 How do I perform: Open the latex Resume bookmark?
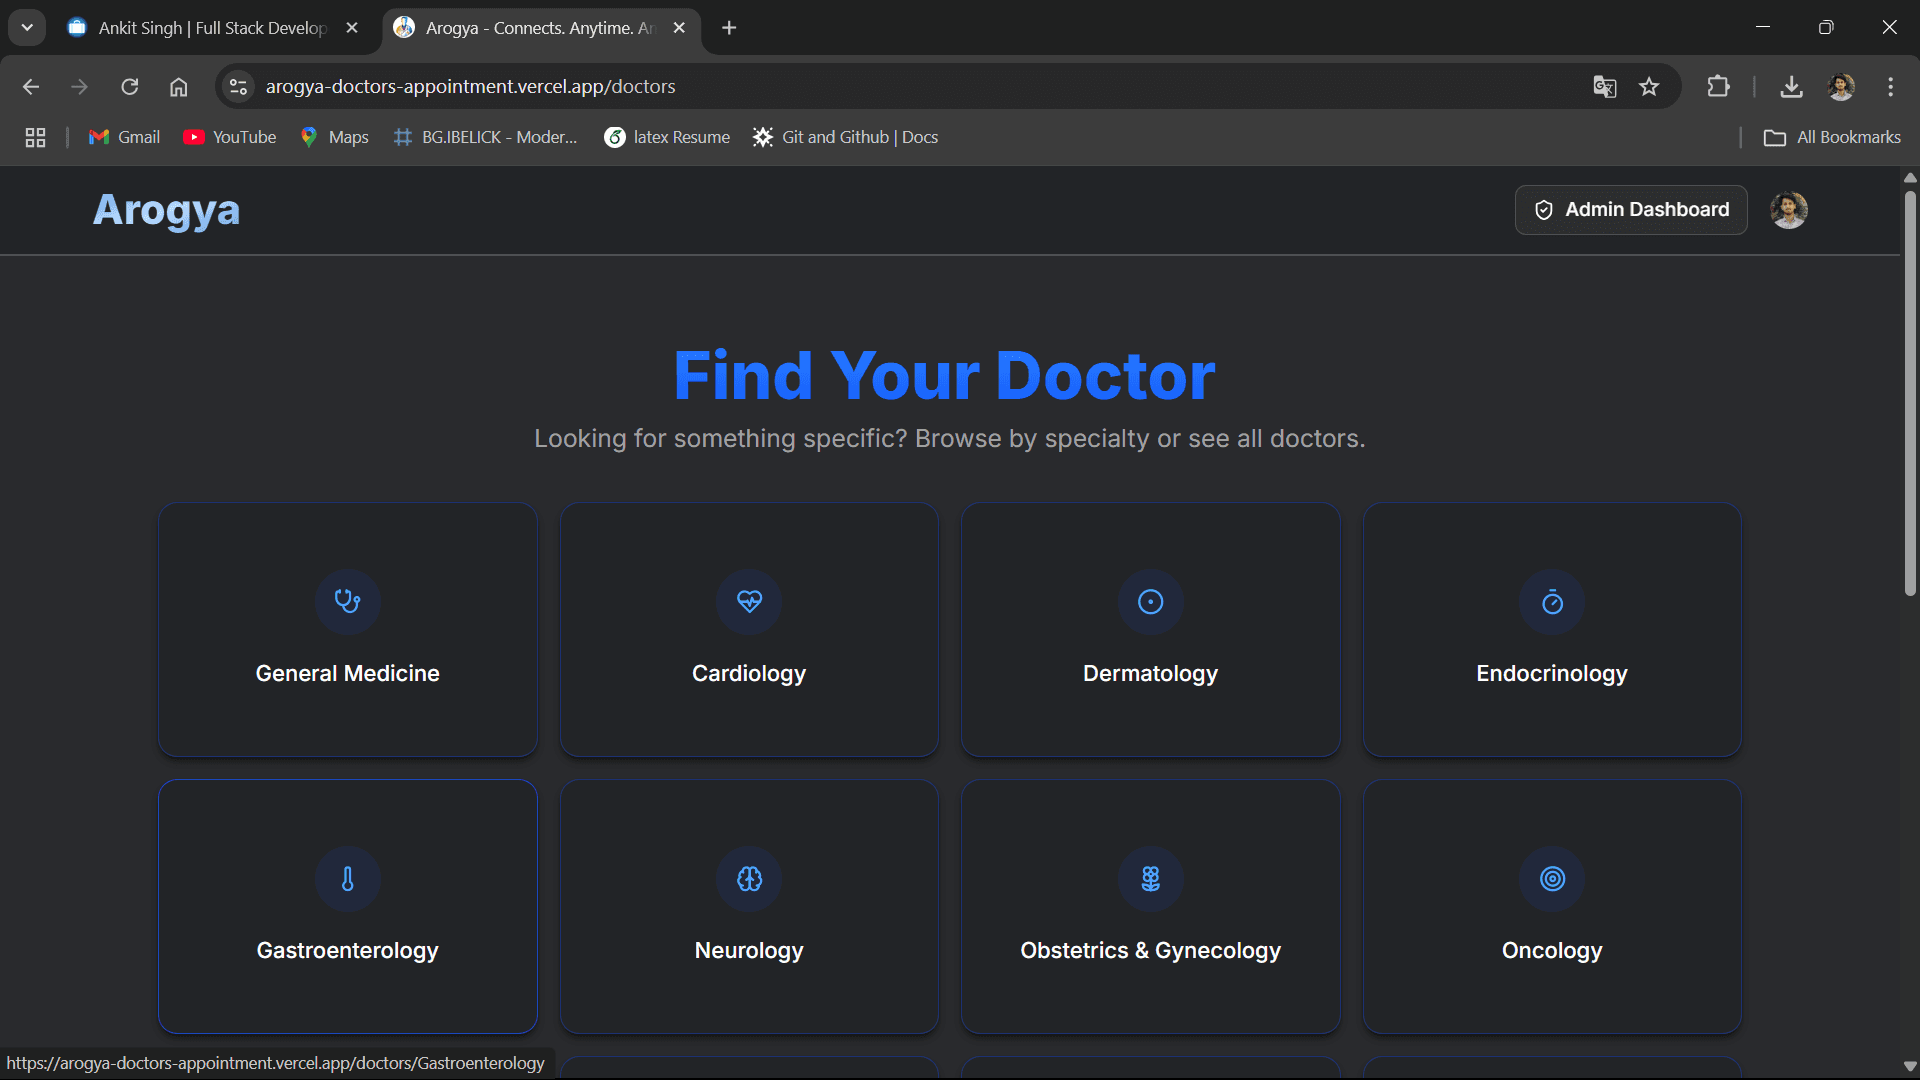[667, 137]
